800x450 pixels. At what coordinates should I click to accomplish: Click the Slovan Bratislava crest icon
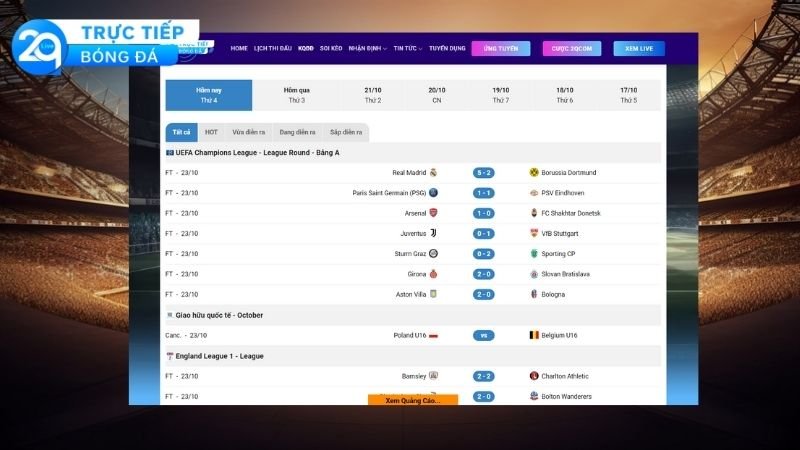click(534, 274)
